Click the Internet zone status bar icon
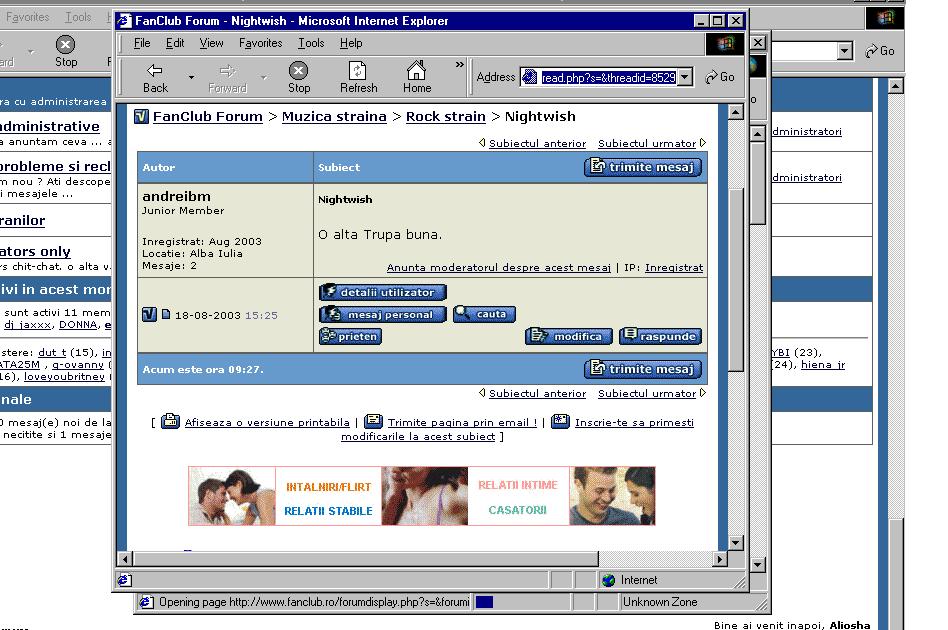 (x=609, y=580)
